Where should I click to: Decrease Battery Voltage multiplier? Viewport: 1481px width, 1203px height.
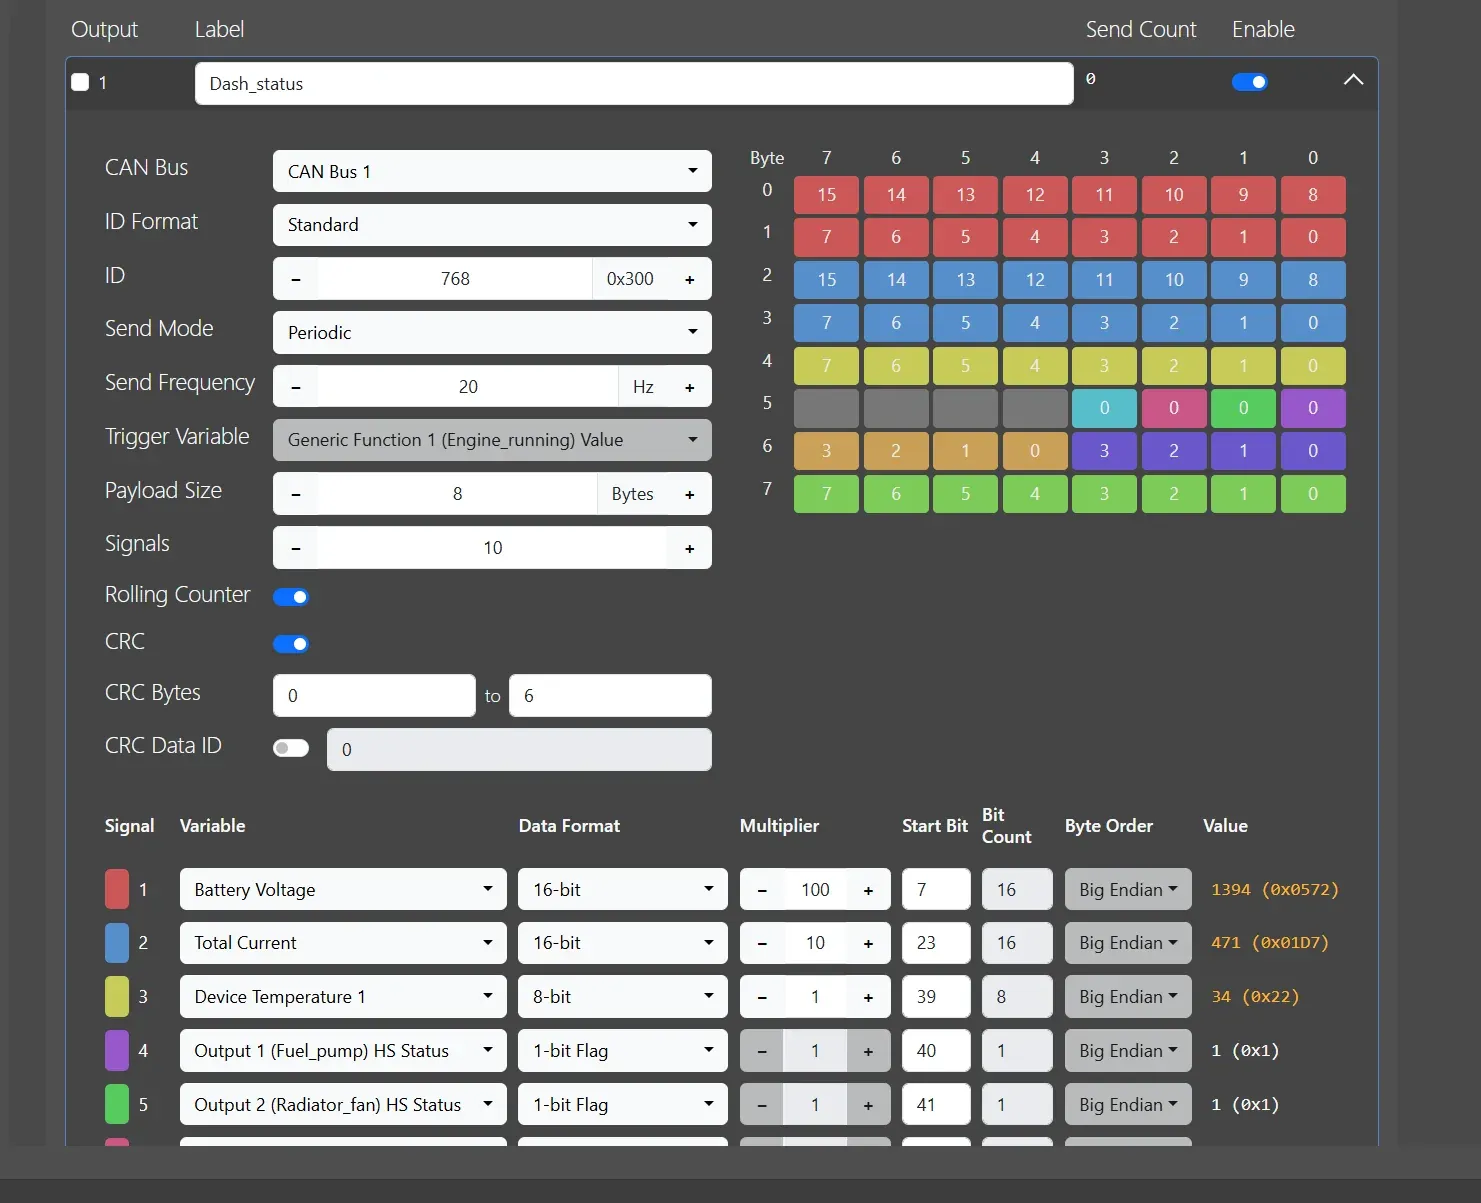click(762, 890)
